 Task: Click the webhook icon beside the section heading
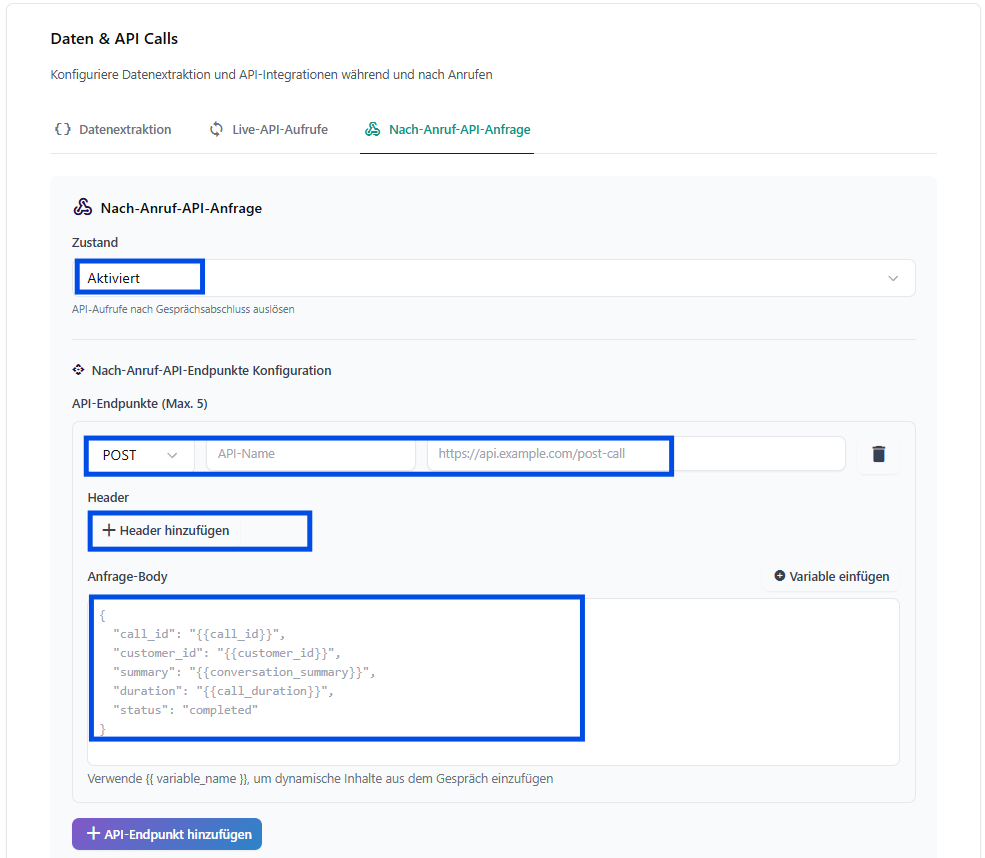83,208
